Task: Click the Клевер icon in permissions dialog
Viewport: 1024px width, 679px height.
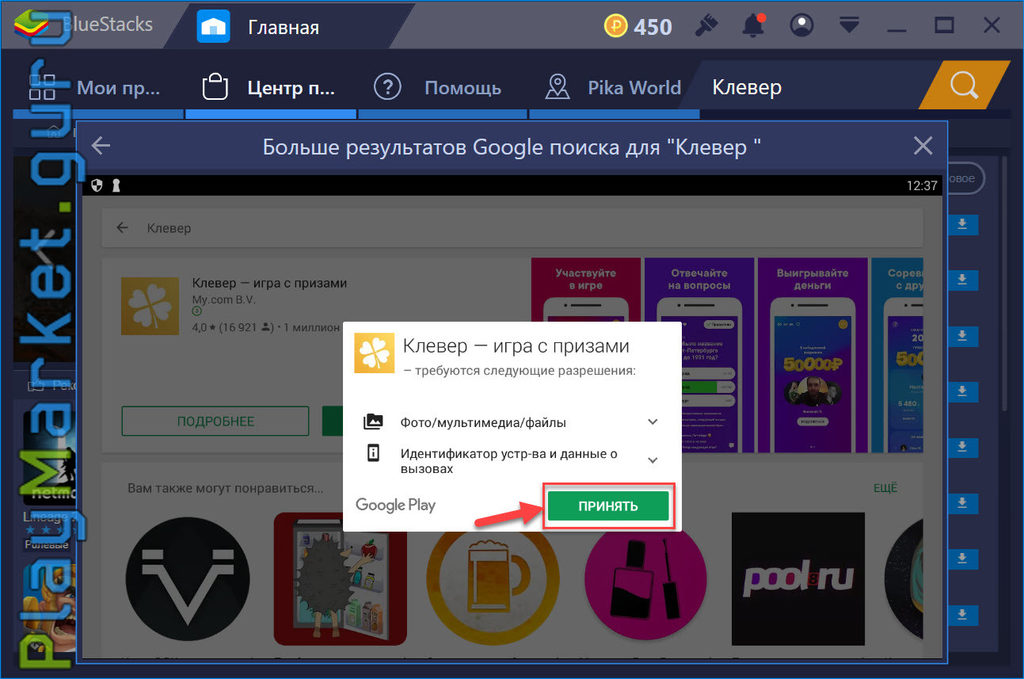Action: click(374, 353)
